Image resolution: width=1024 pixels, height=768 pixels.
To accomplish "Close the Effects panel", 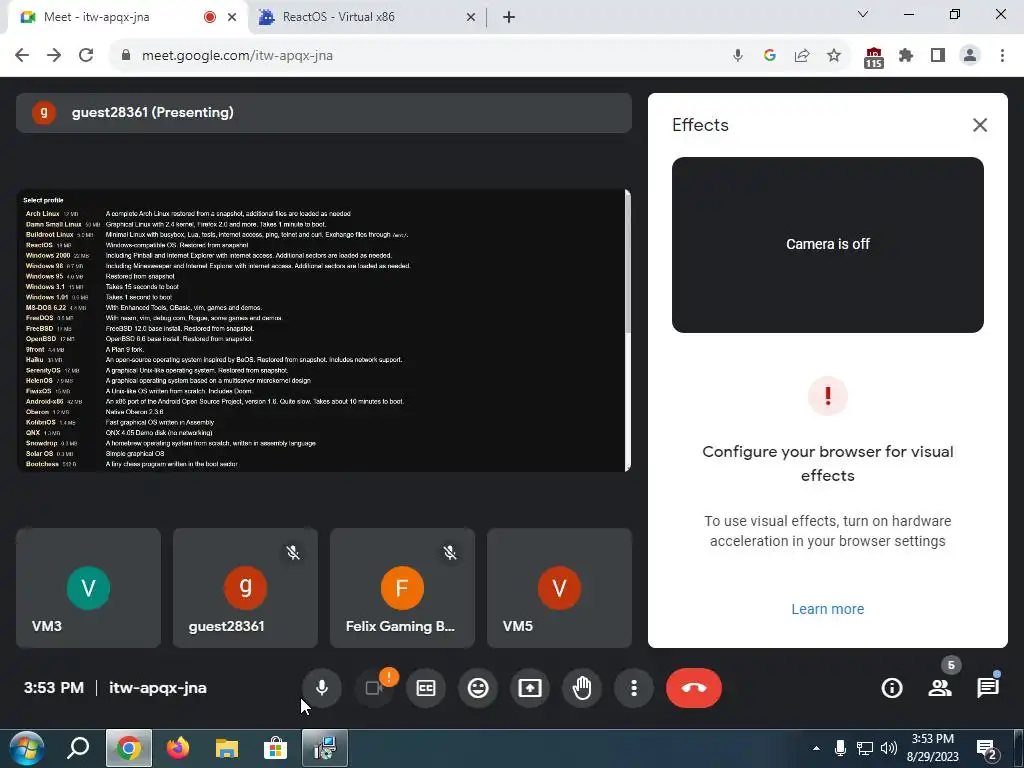I will pyautogui.click(x=980, y=125).
